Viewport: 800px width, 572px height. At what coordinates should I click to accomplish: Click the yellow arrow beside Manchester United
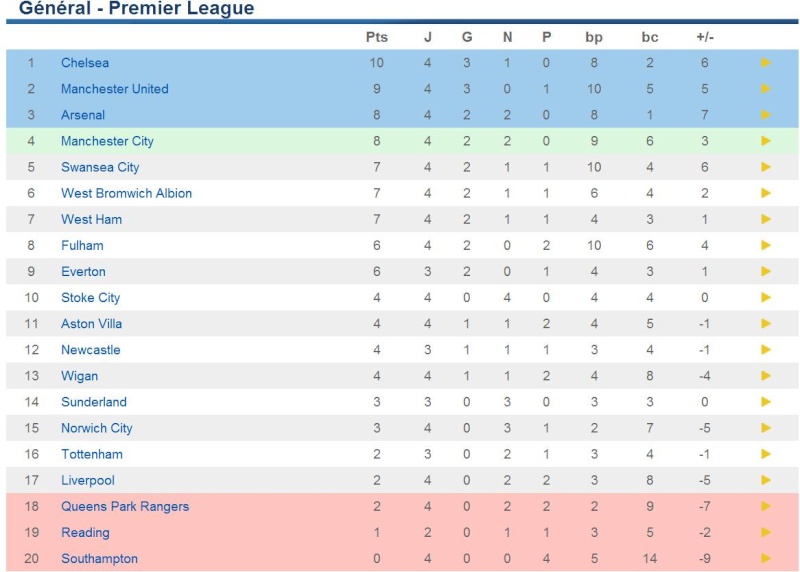point(765,89)
